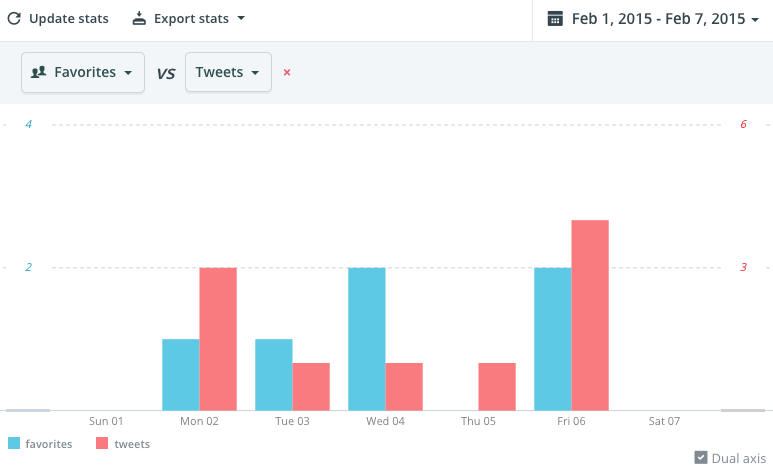
Task: Open the Tweets metric dropdown
Action: pyautogui.click(x=228, y=73)
